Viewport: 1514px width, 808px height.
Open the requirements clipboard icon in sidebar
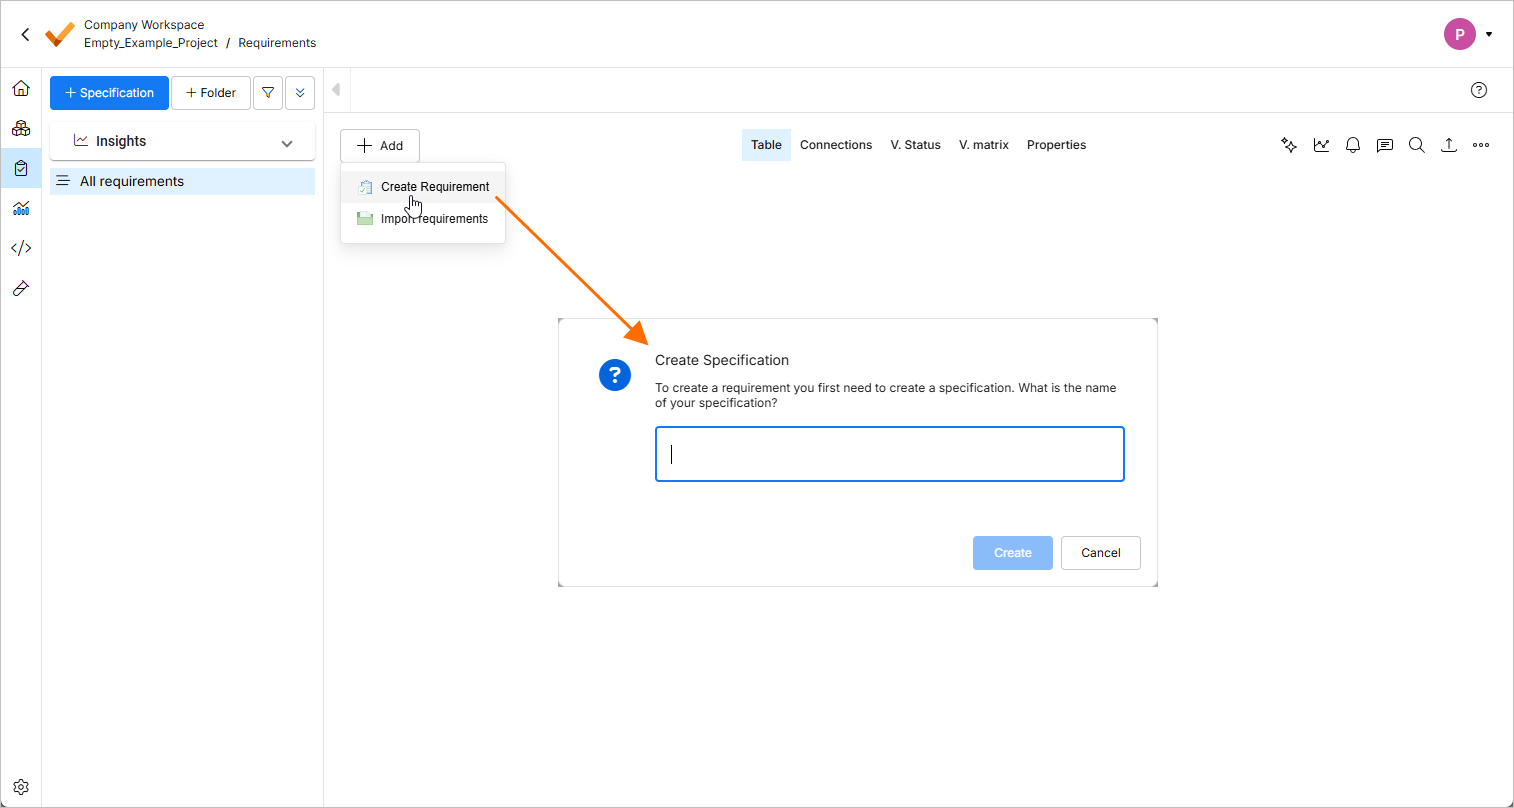click(21, 168)
